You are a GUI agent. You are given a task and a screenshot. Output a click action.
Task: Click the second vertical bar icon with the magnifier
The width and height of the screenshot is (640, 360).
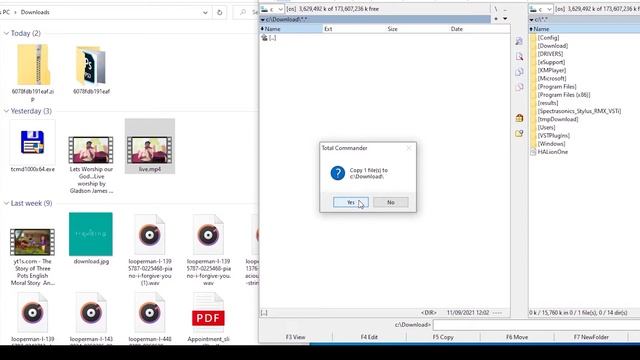click(519, 56)
